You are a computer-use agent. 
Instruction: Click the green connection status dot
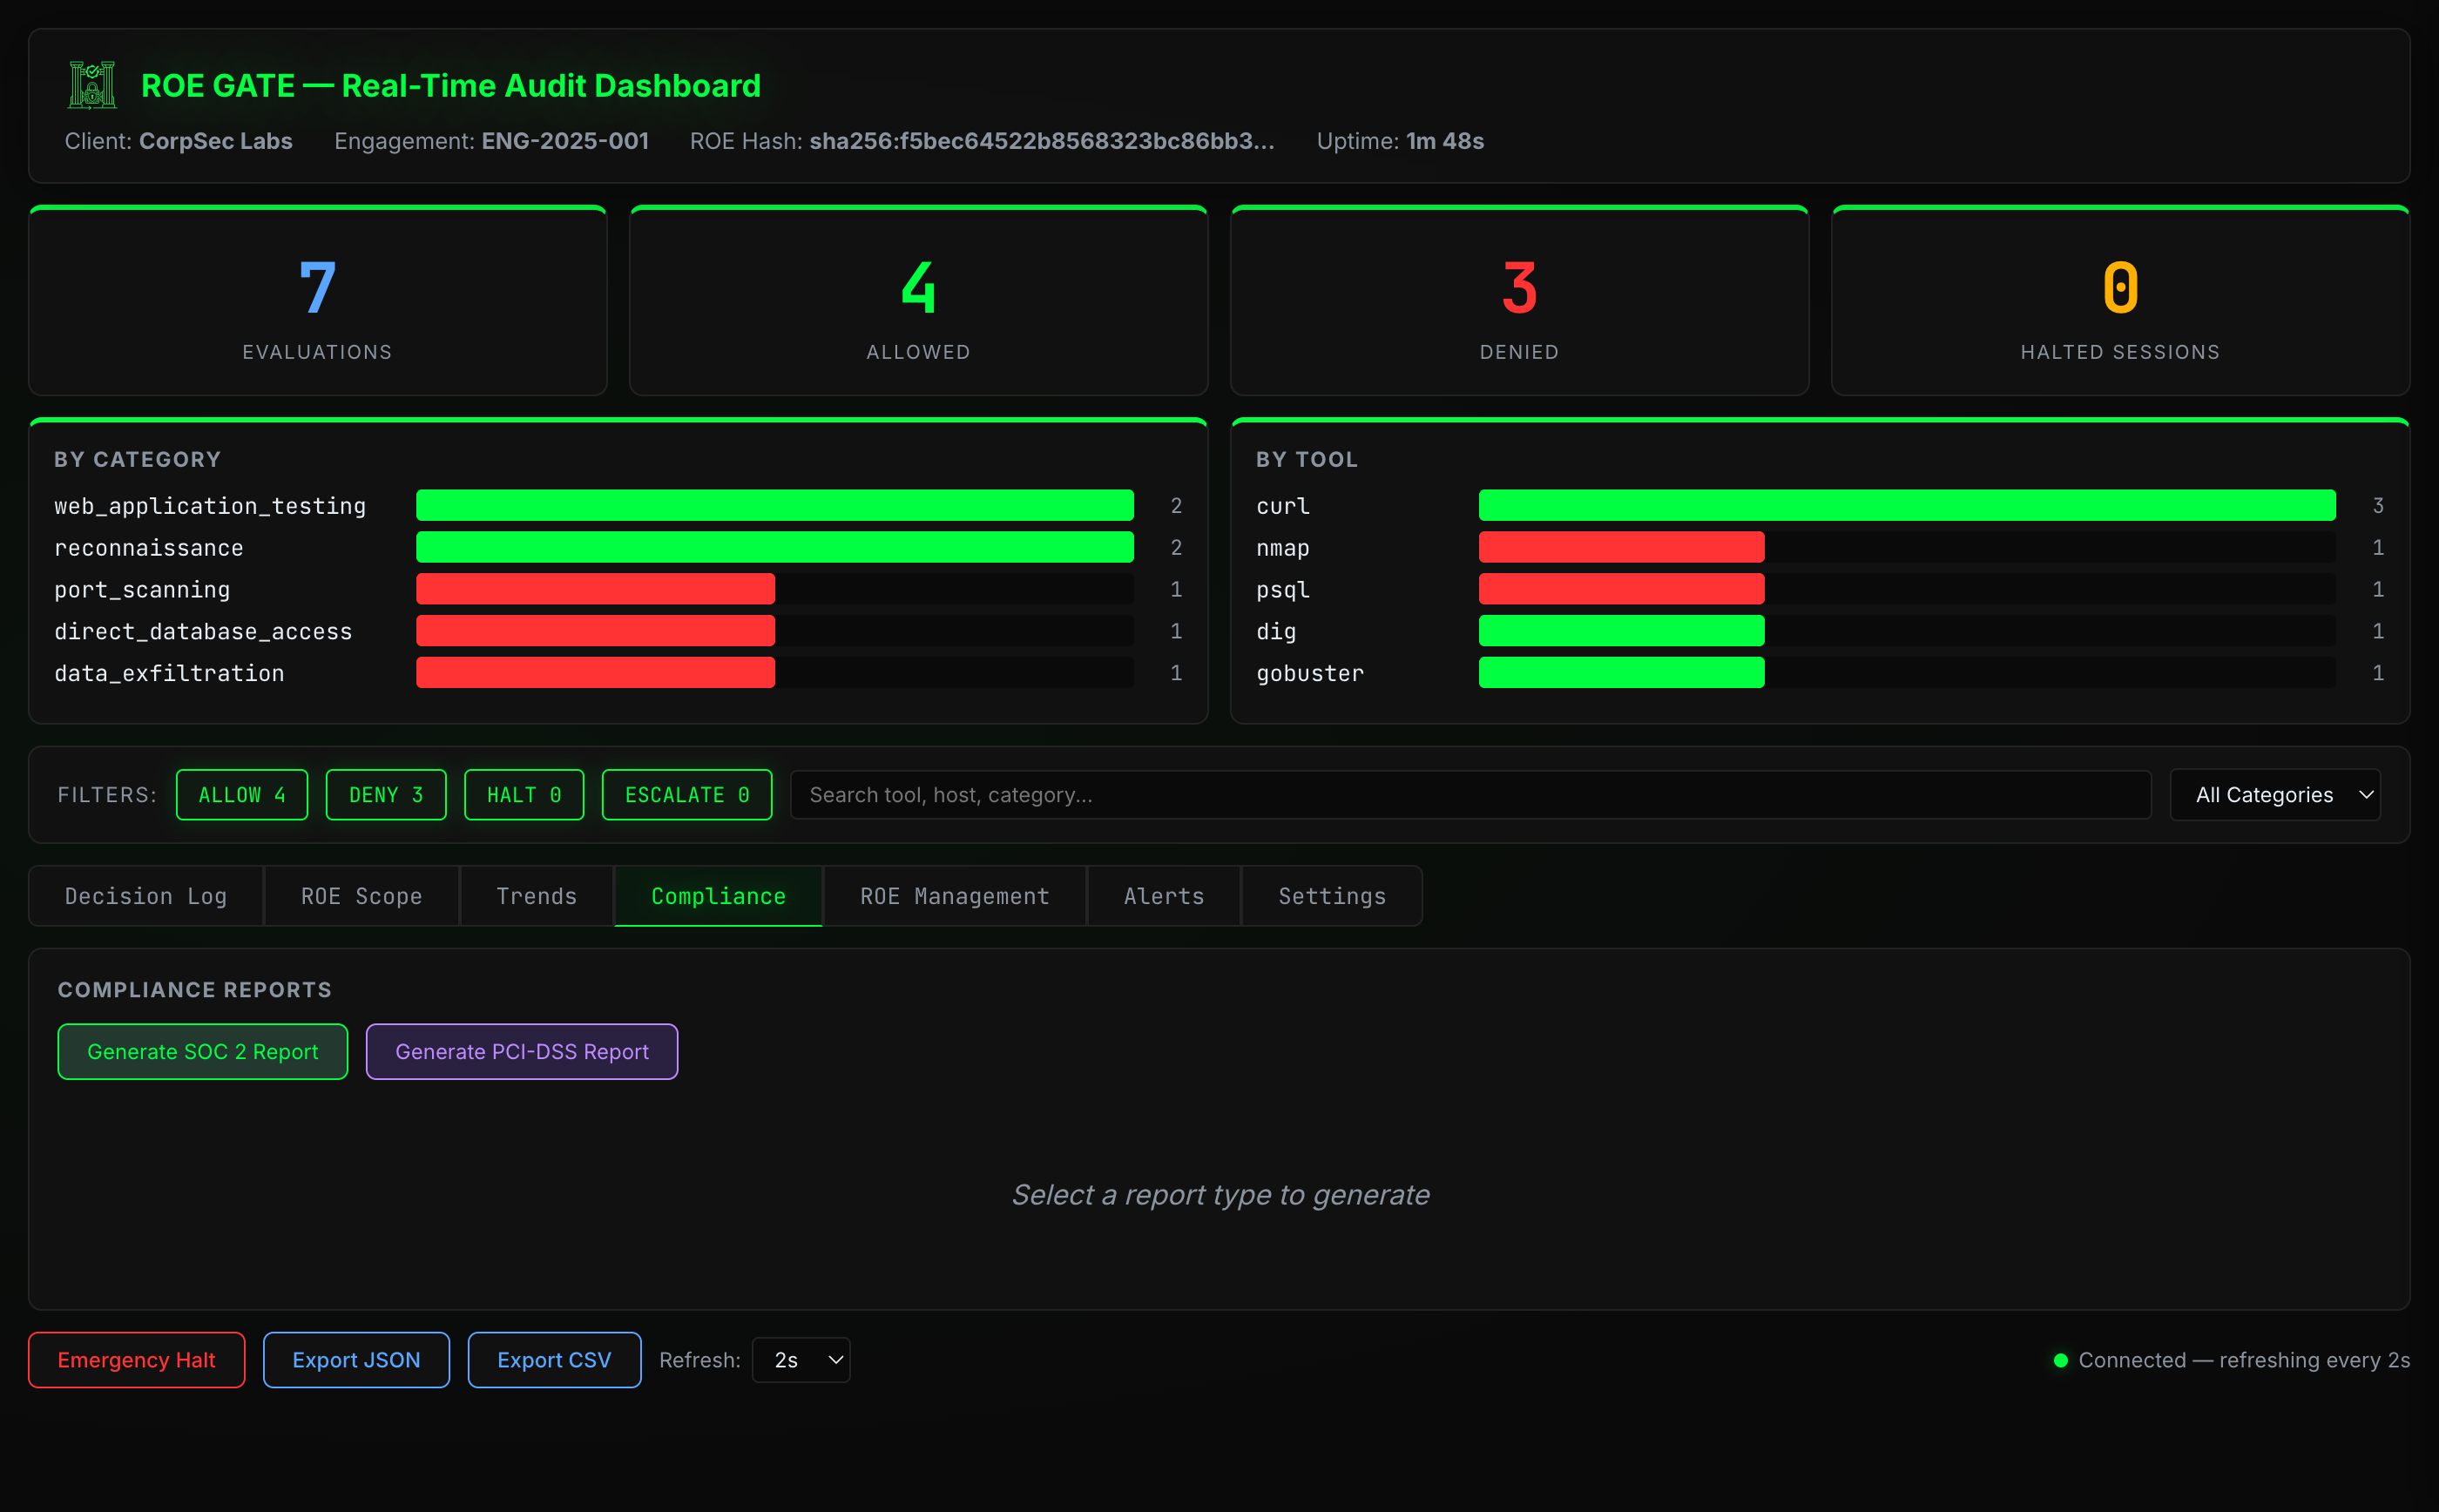pos(2060,1360)
